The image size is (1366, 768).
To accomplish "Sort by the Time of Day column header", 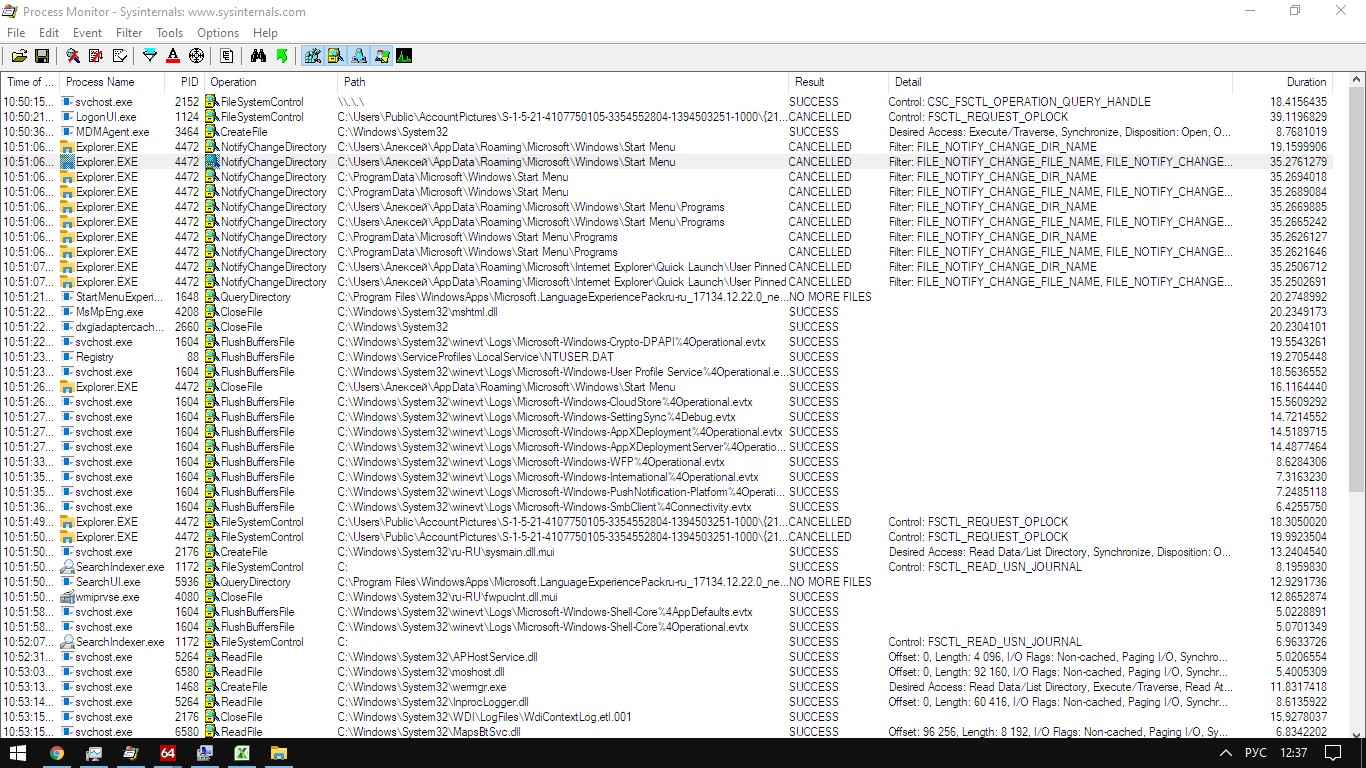I will click(x=29, y=82).
